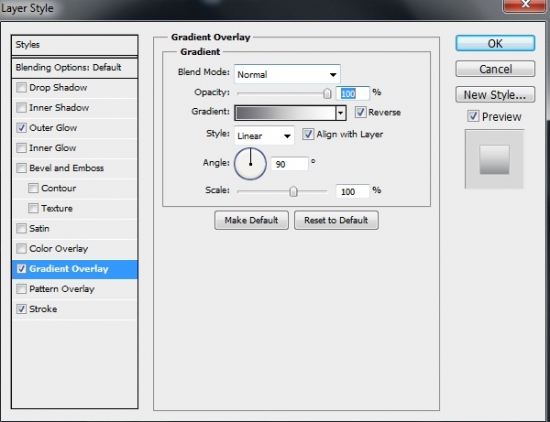The width and height of the screenshot is (550, 422).
Task: Disable the Outer Glow effect checkbox
Action: [21, 128]
